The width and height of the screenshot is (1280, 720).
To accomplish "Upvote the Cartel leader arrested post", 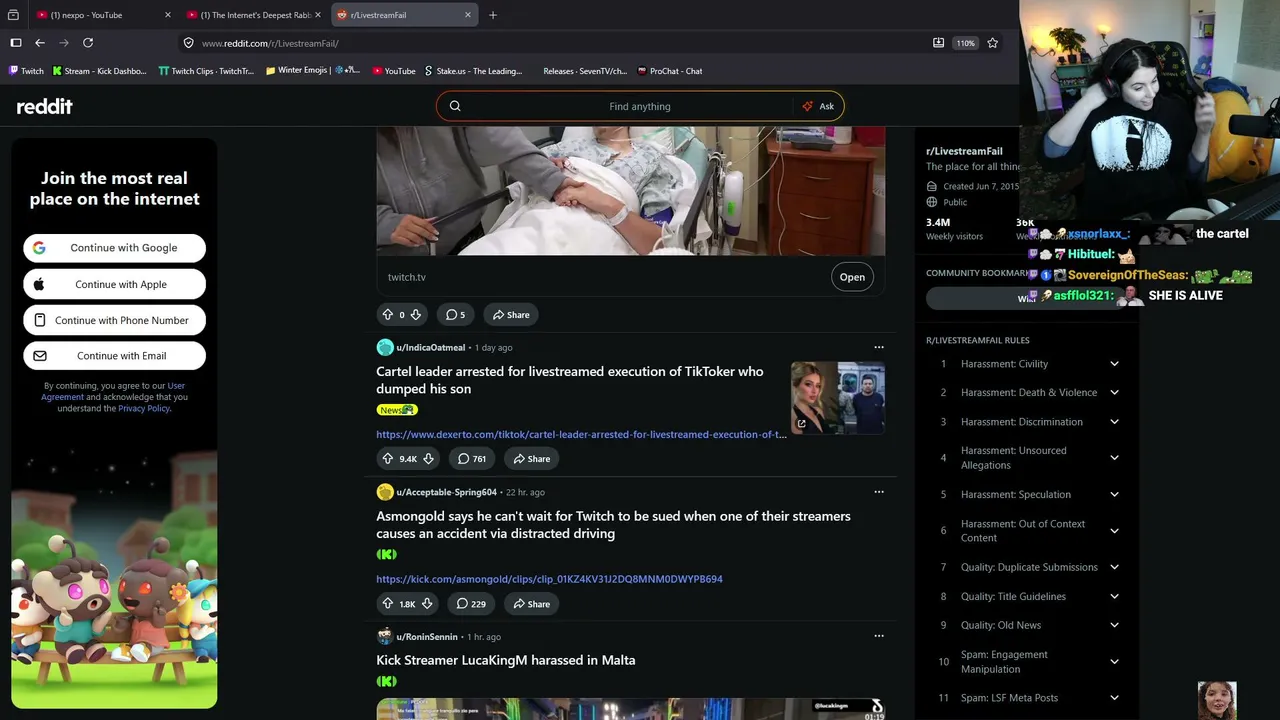I will (x=387, y=459).
